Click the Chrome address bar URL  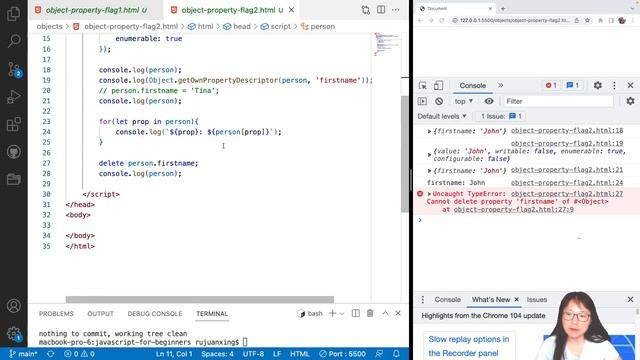515,20
